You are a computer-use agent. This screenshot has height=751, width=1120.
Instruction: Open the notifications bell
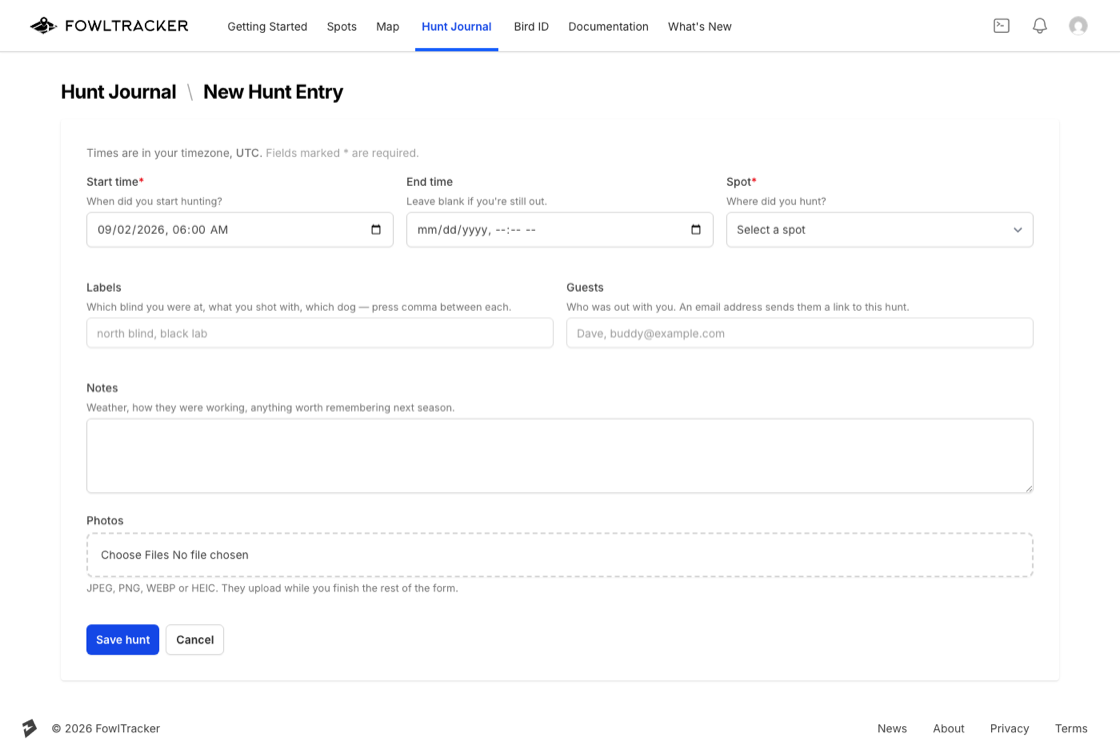coord(1040,26)
